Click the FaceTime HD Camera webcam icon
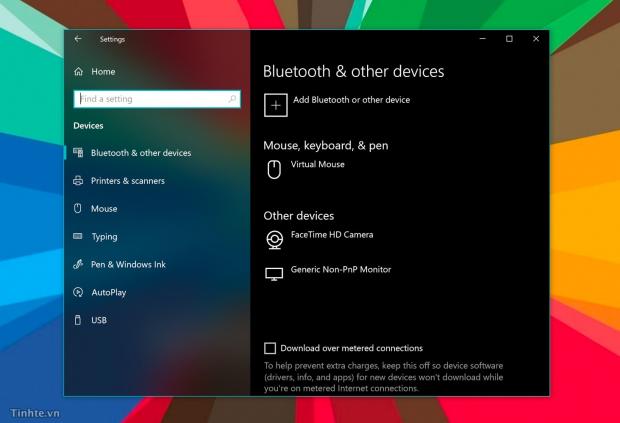The image size is (620, 423). click(274, 239)
